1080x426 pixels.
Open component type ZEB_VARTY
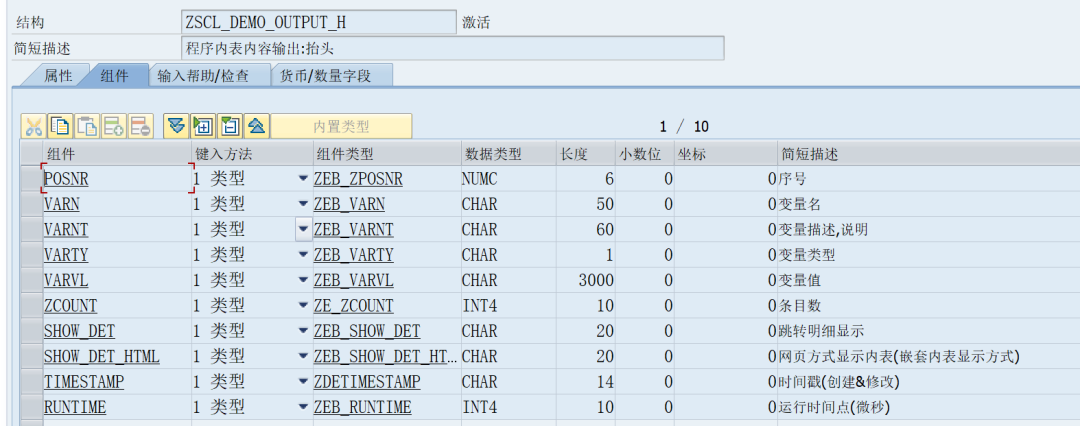pyautogui.click(x=353, y=256)
